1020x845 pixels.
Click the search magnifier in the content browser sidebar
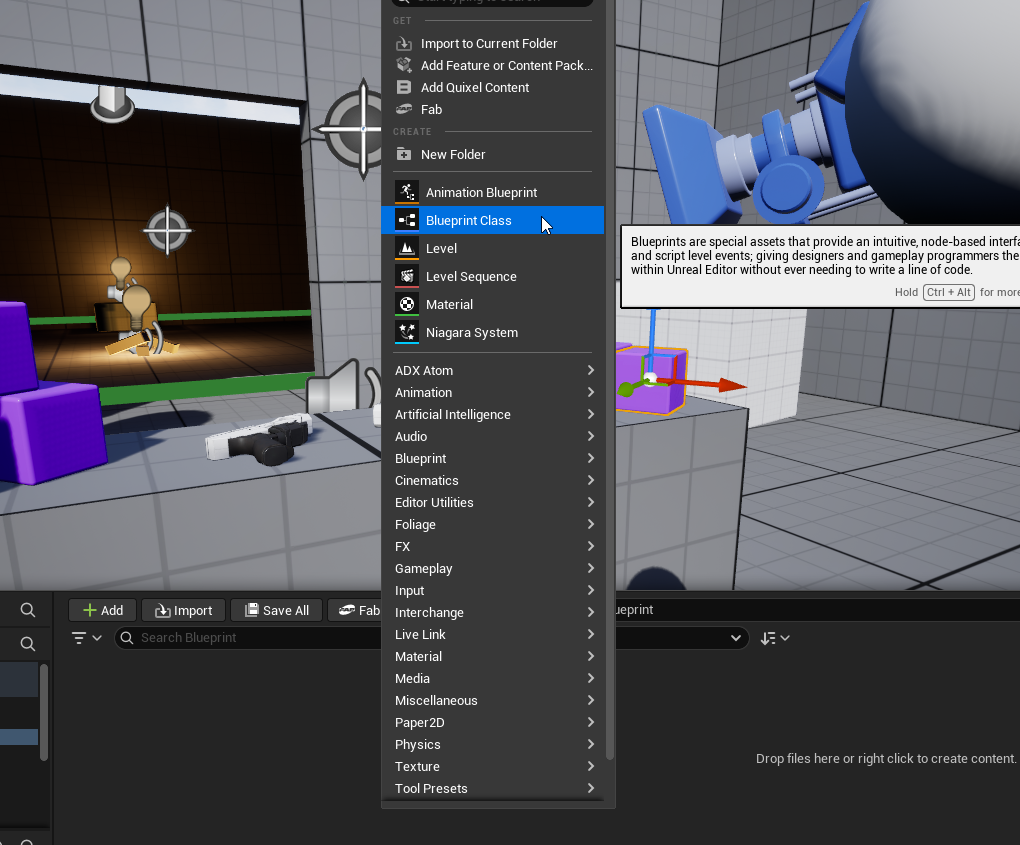pos(27,610)
